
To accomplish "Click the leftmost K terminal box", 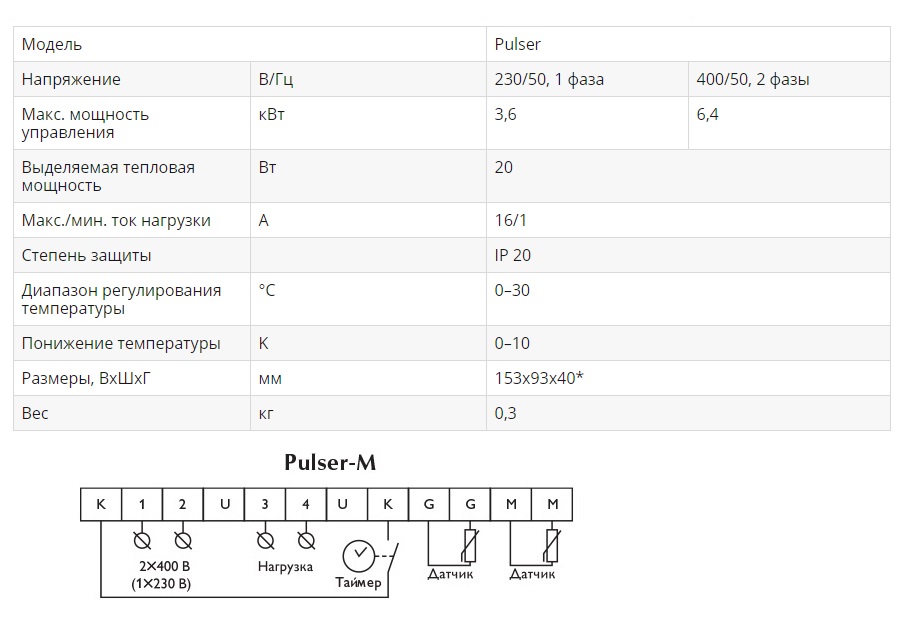I will point(101,504).
